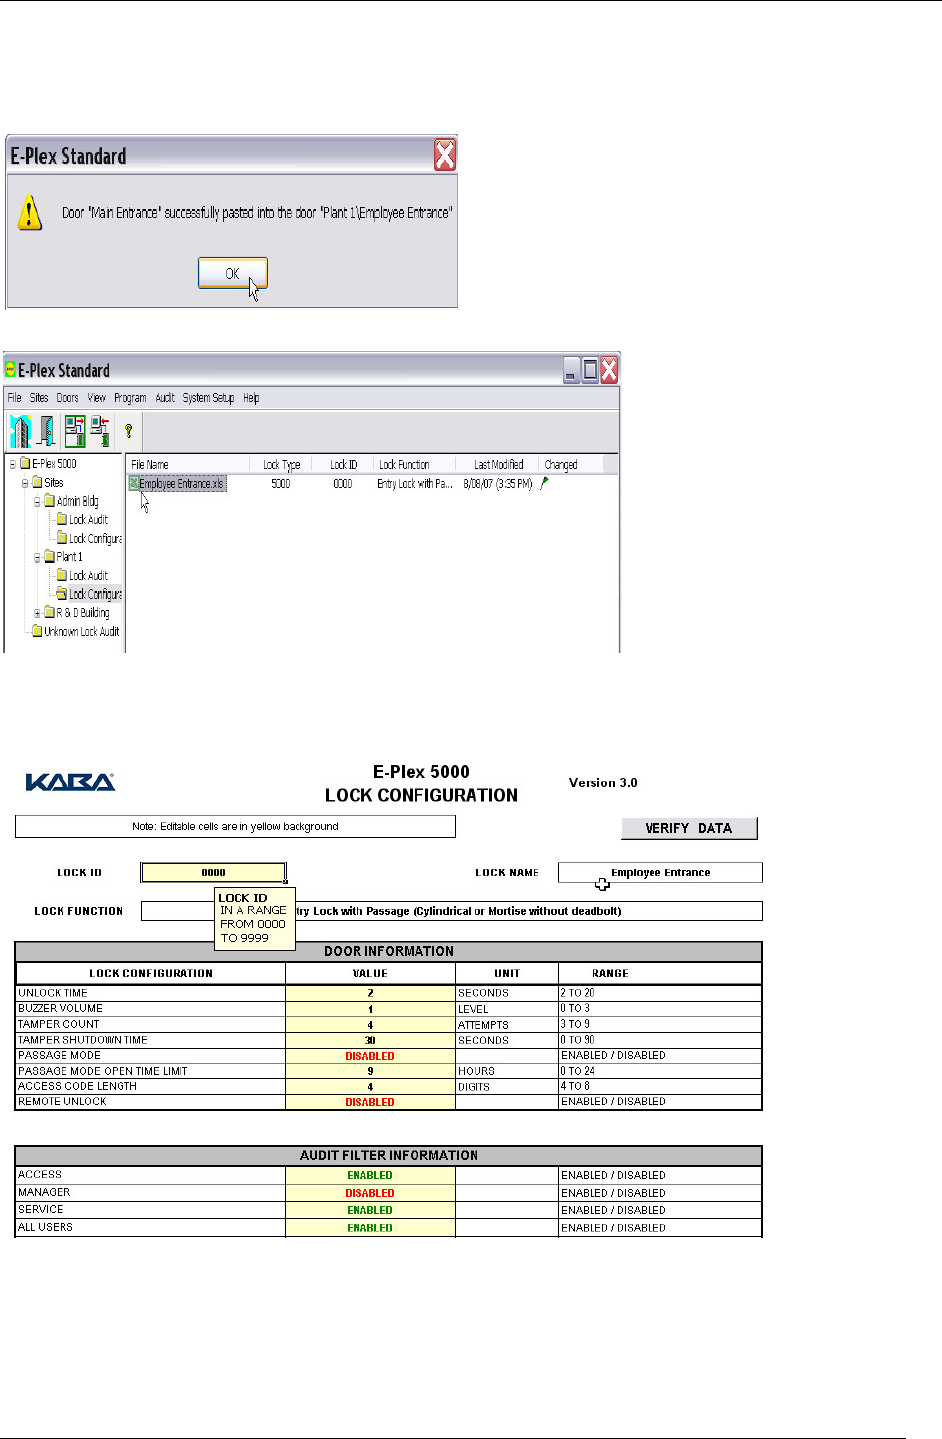Click OK in the paste confirmation dialog
942x1439 pixels.
coord(232,273)
